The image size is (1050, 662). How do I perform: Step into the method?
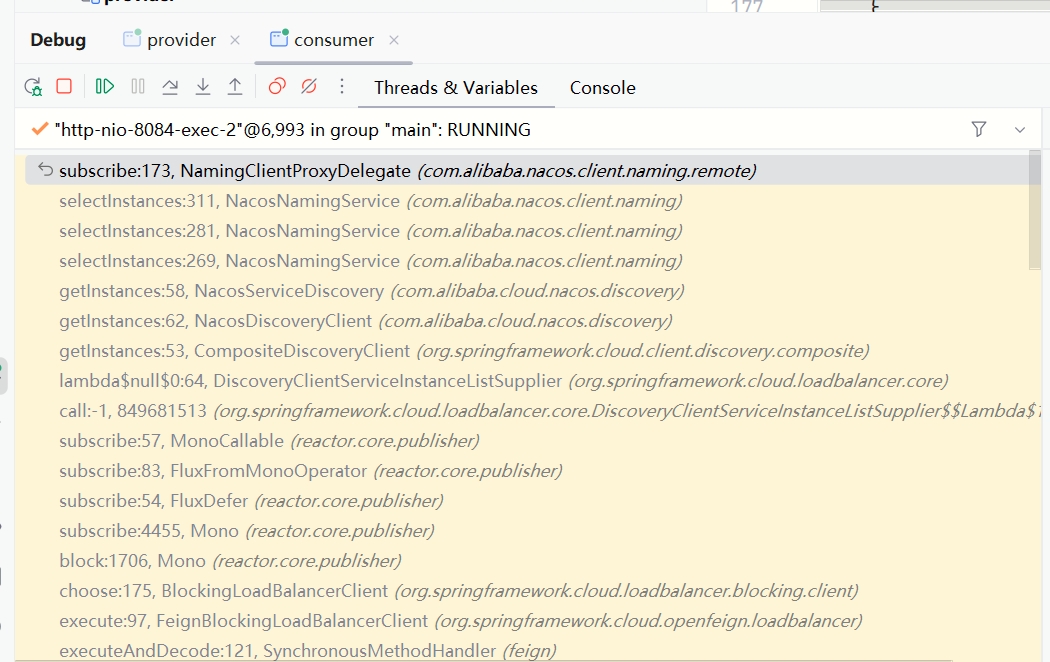click(202, 87)
